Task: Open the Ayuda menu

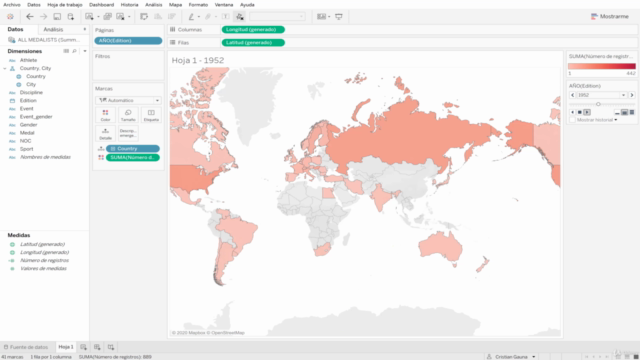Action: coord(247,5)
